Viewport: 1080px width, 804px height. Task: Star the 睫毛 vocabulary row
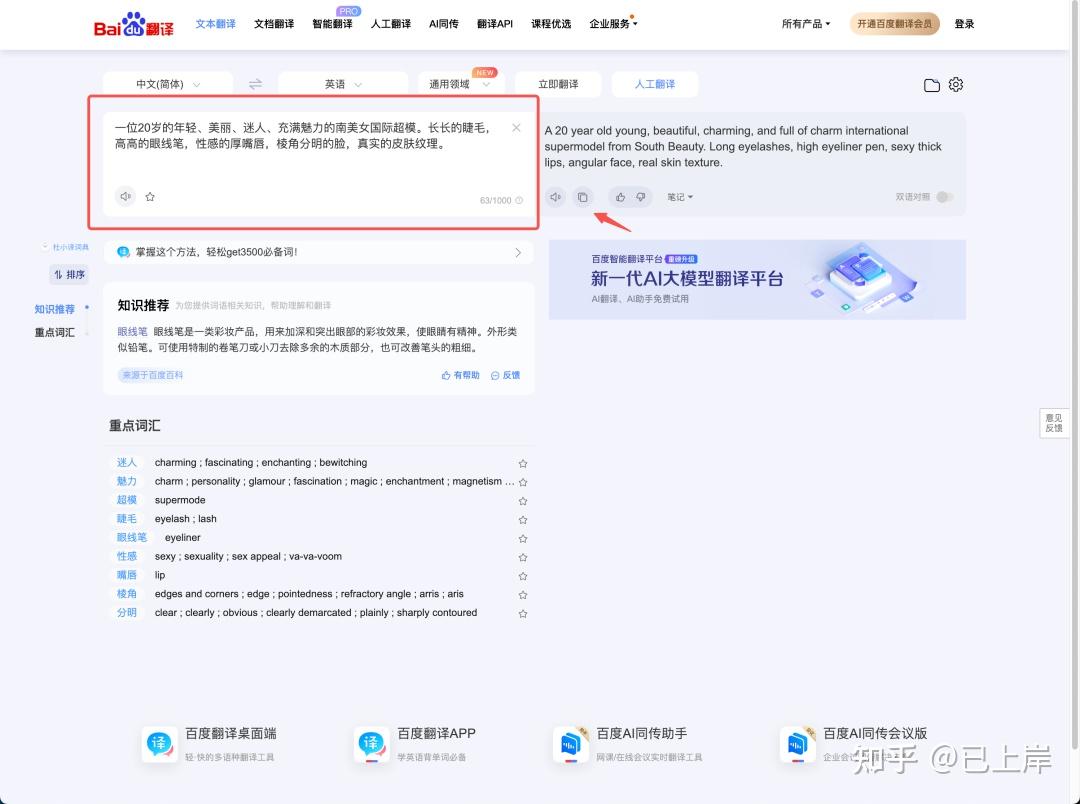click(x=523, y=519)
